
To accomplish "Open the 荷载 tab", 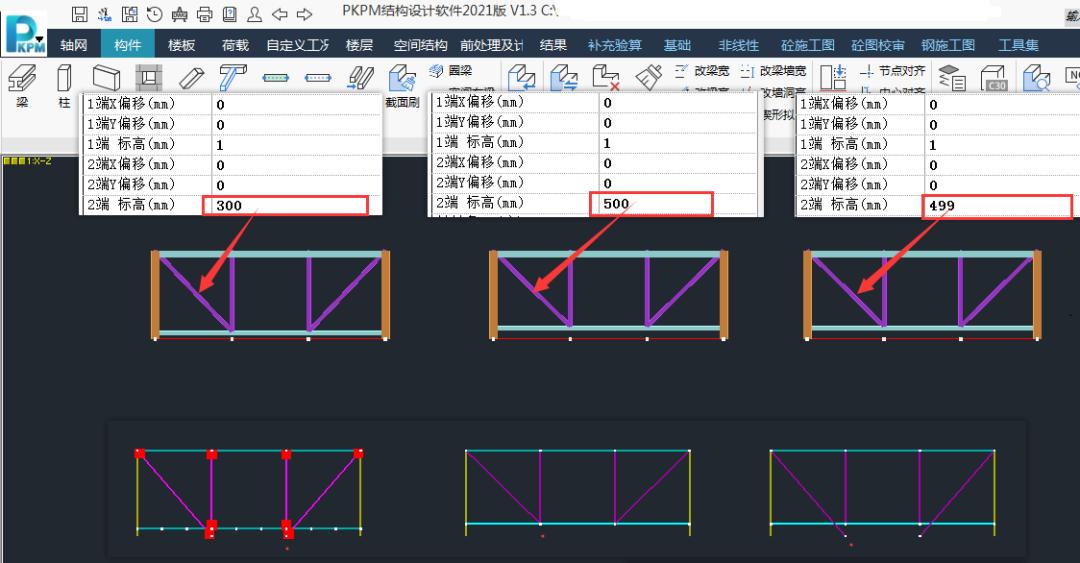I will [x=235, y=45].
